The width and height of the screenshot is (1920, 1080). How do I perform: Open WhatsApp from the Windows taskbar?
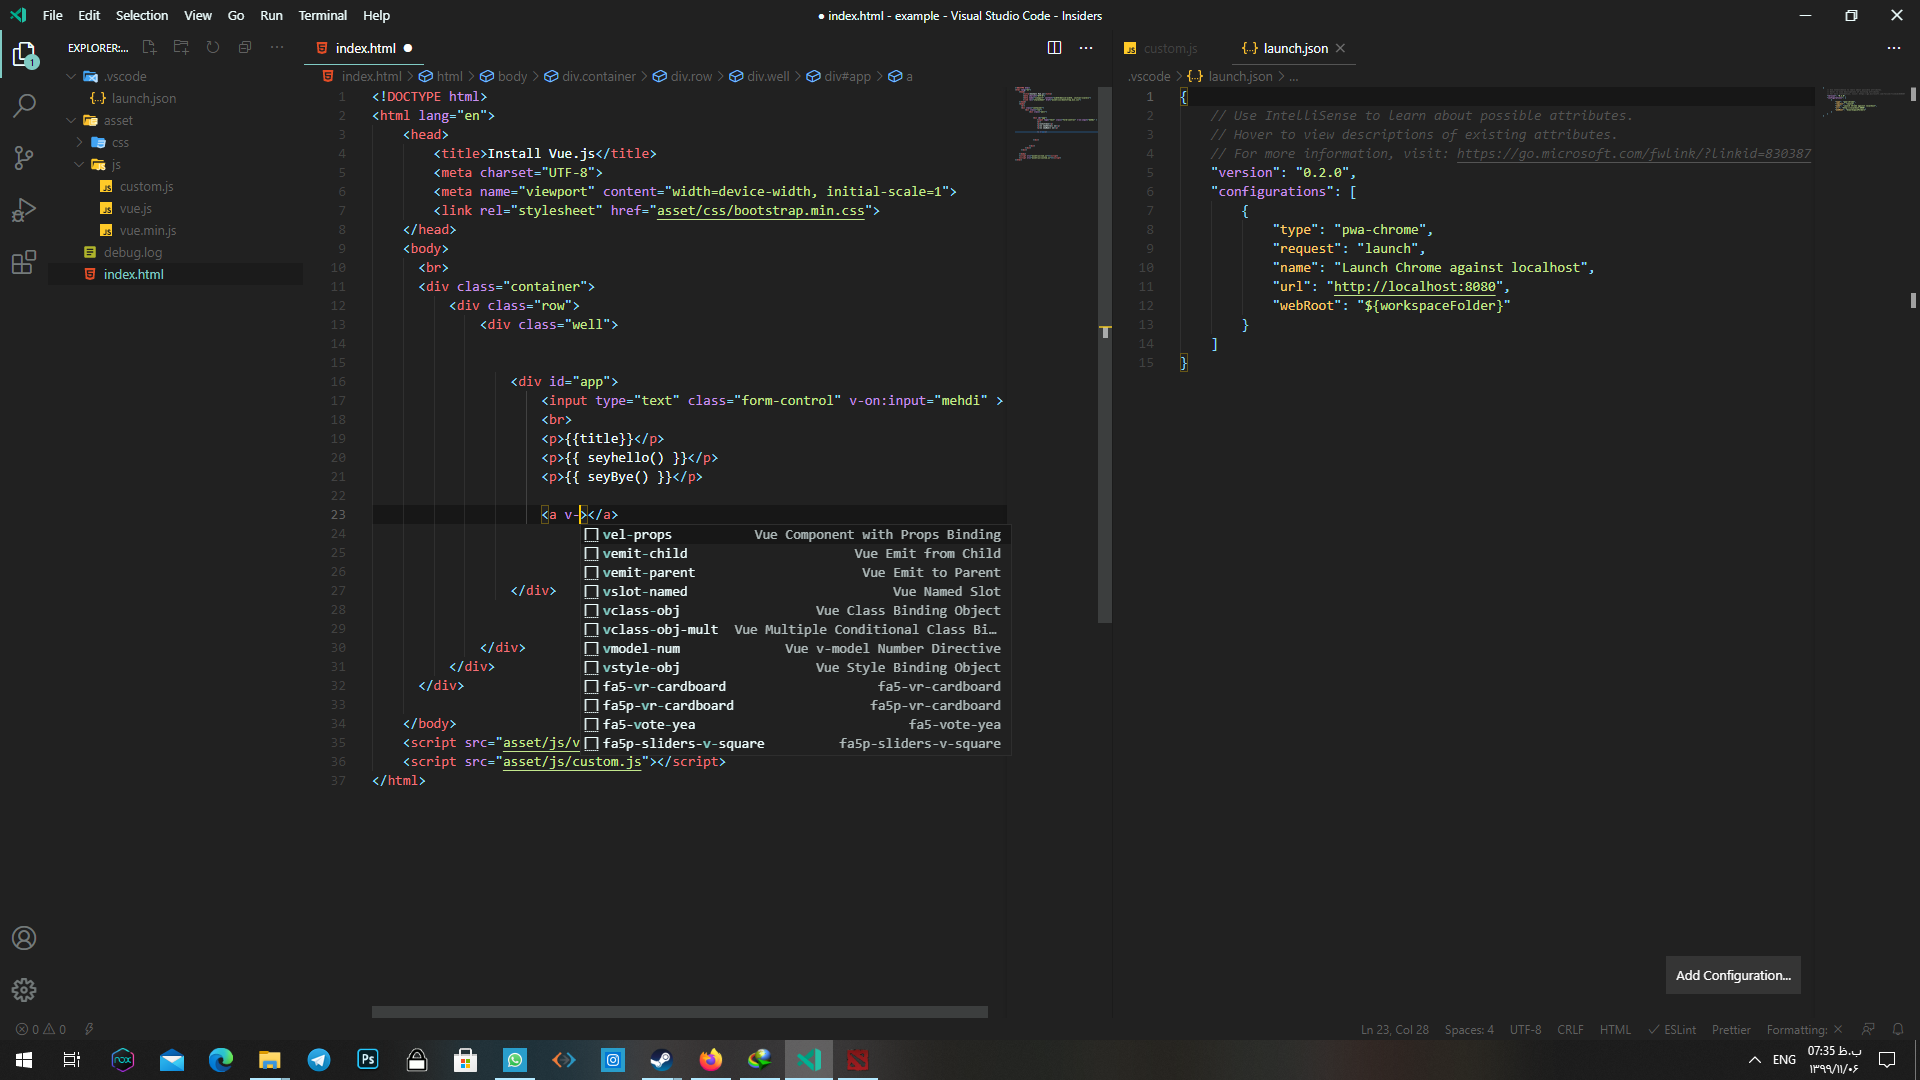tap(514, 1059)
